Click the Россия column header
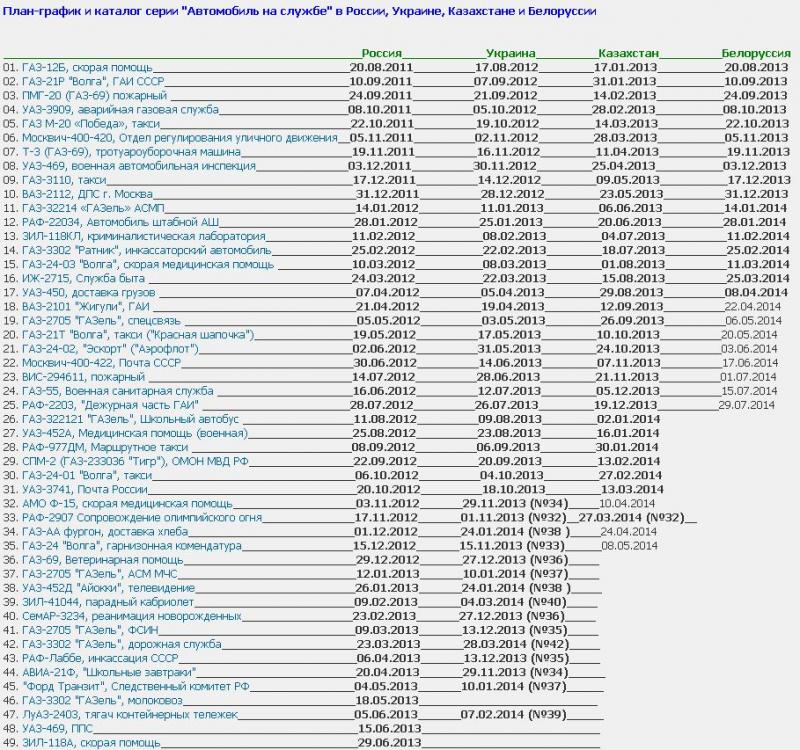800x750 pixels. pyautogui.click(x=382, y=53)
